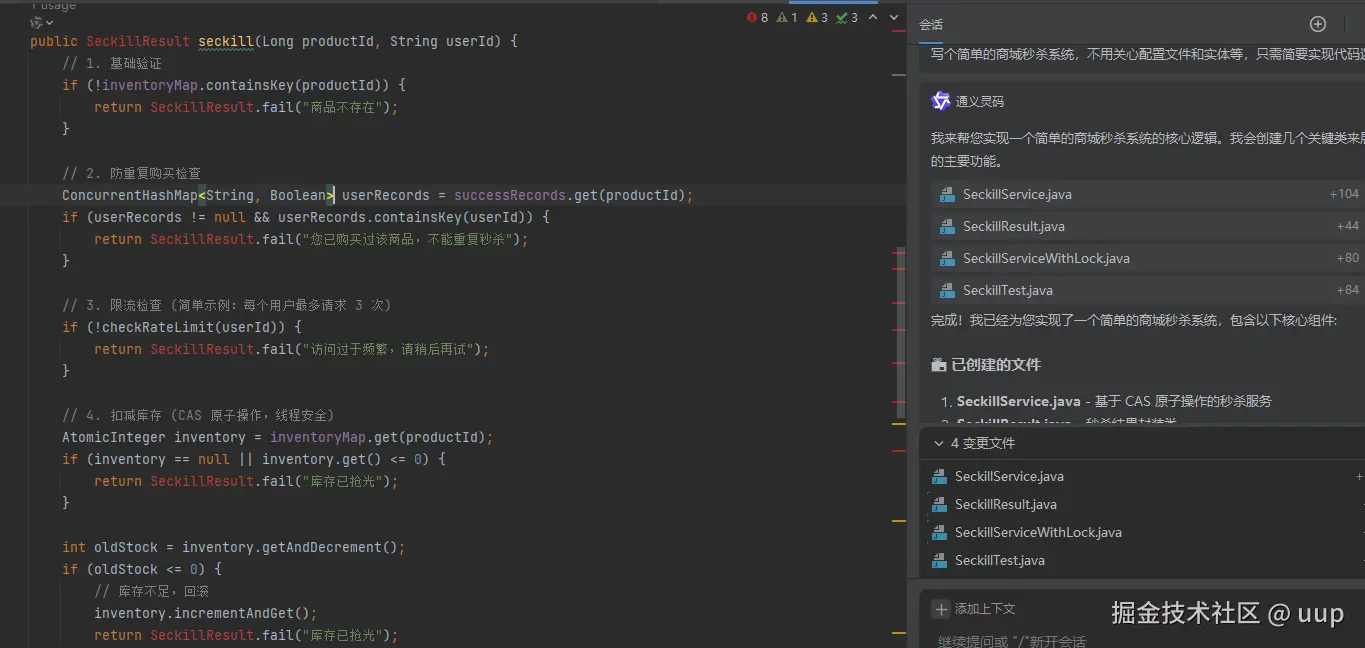Image resolution: width=1365 pixels, height=648 pixels.
Task: Switch to the 会话 tab
Action: pos(931,25)
